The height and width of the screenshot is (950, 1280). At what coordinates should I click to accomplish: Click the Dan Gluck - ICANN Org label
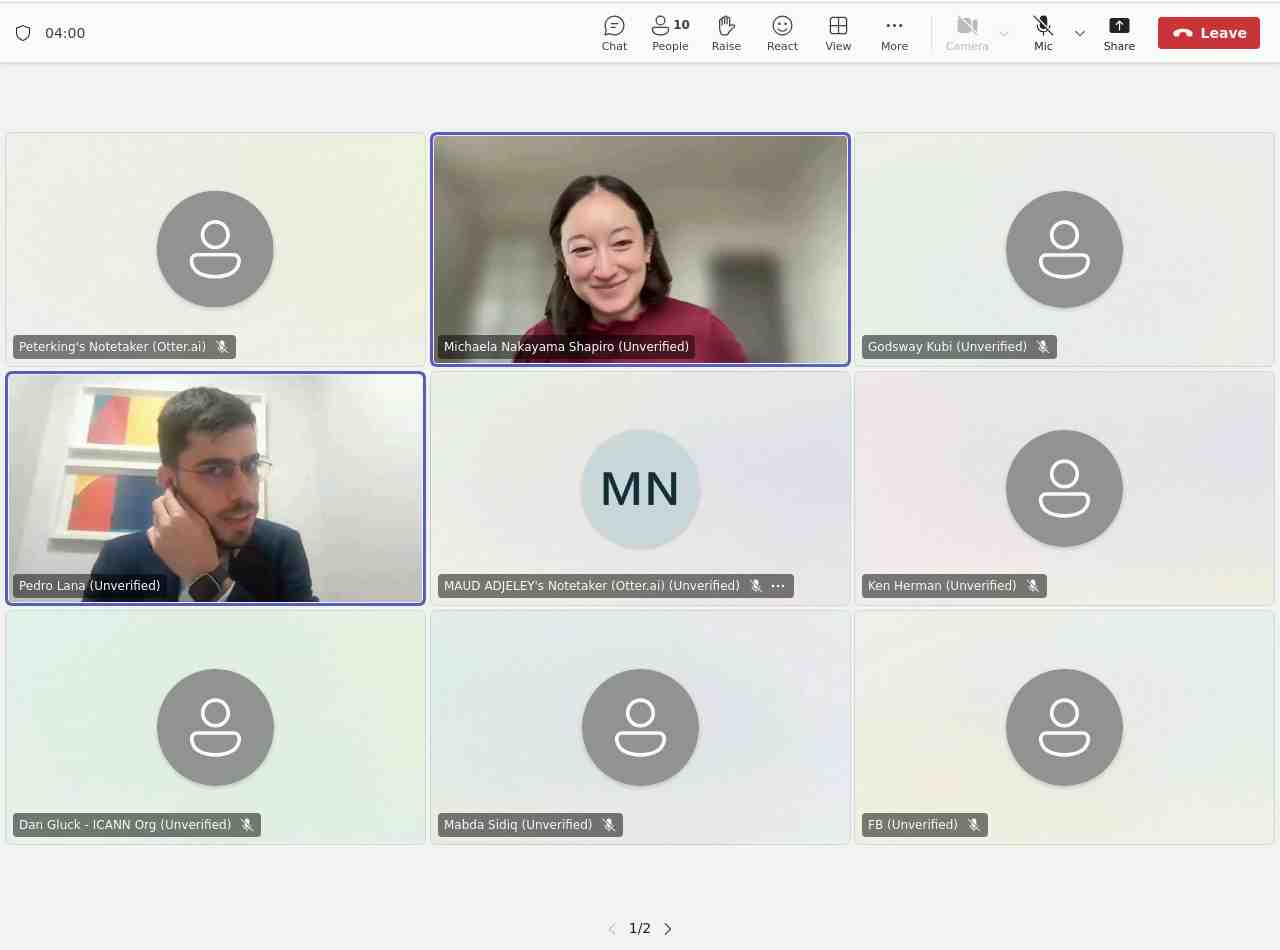pyautogui.click(x=125, y=825)
